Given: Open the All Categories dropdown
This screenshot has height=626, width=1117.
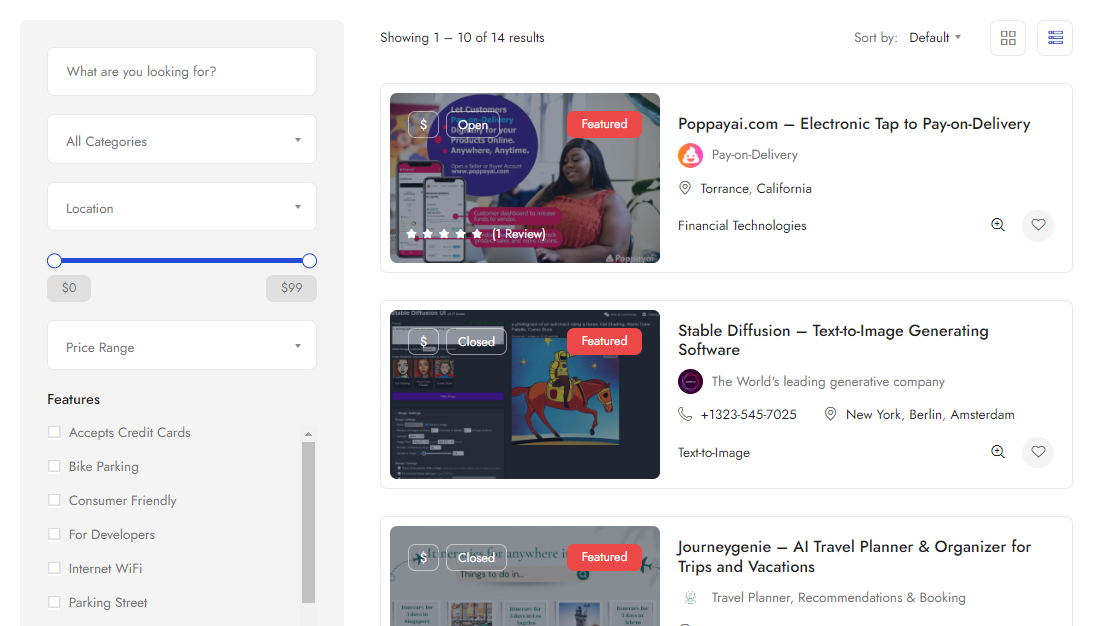Looking at the screenshot, I should point(182,140).
